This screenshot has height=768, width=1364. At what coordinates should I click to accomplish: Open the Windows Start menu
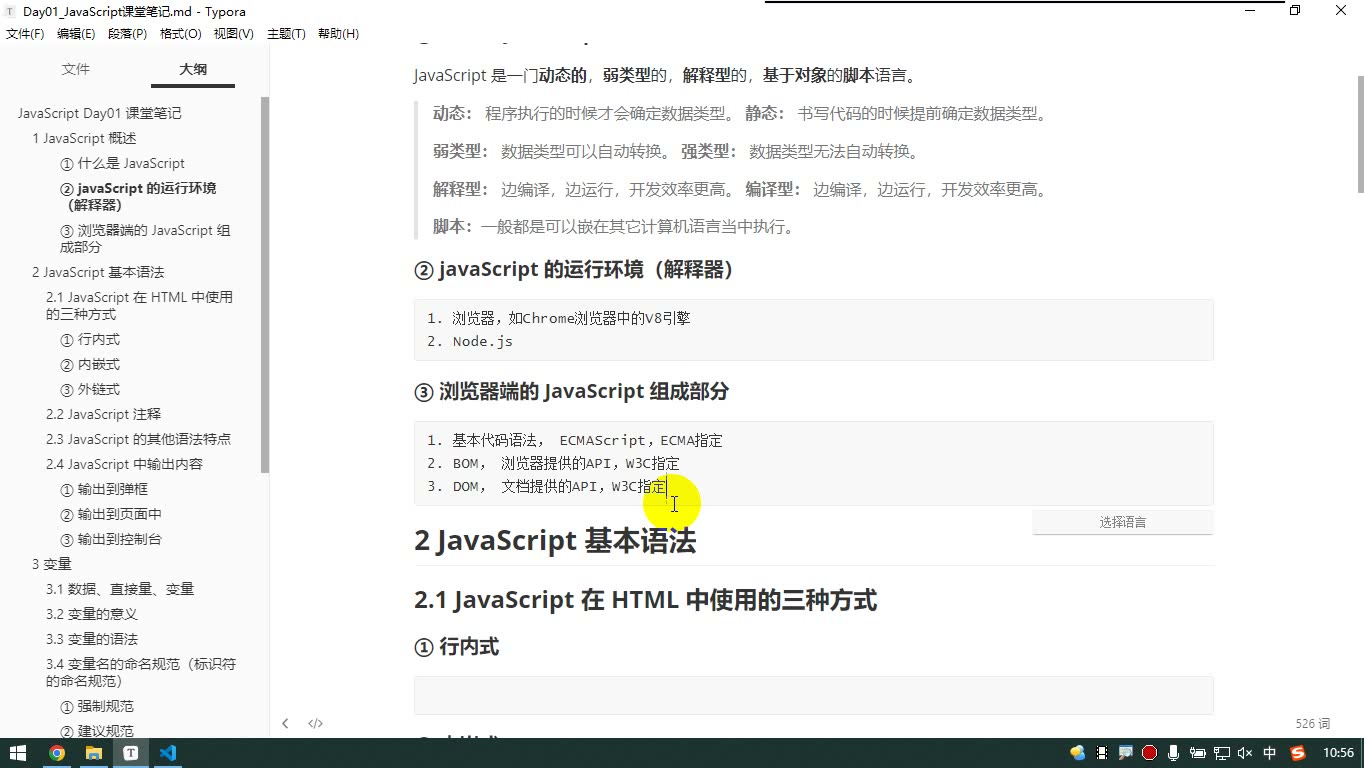18,753
